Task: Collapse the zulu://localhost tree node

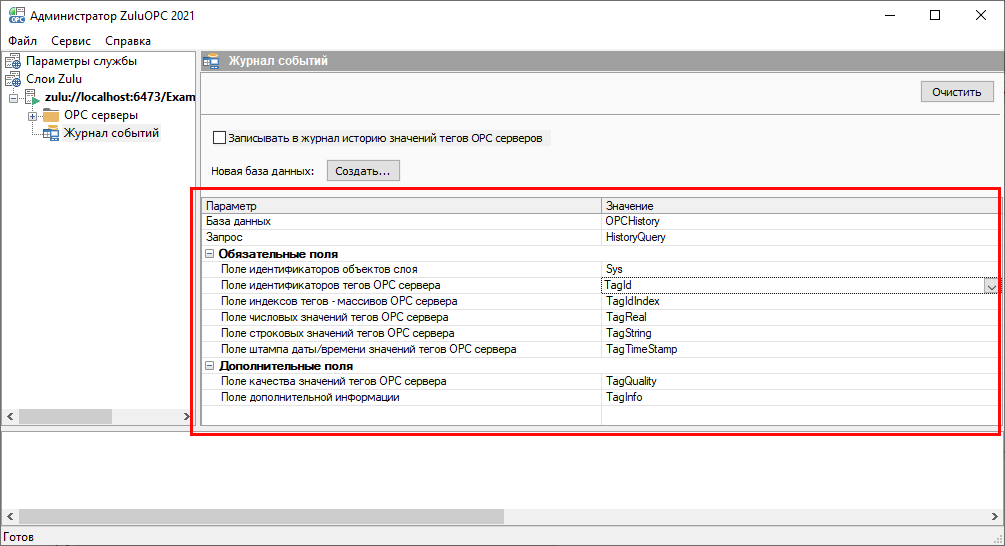Action: click(13, 98)
